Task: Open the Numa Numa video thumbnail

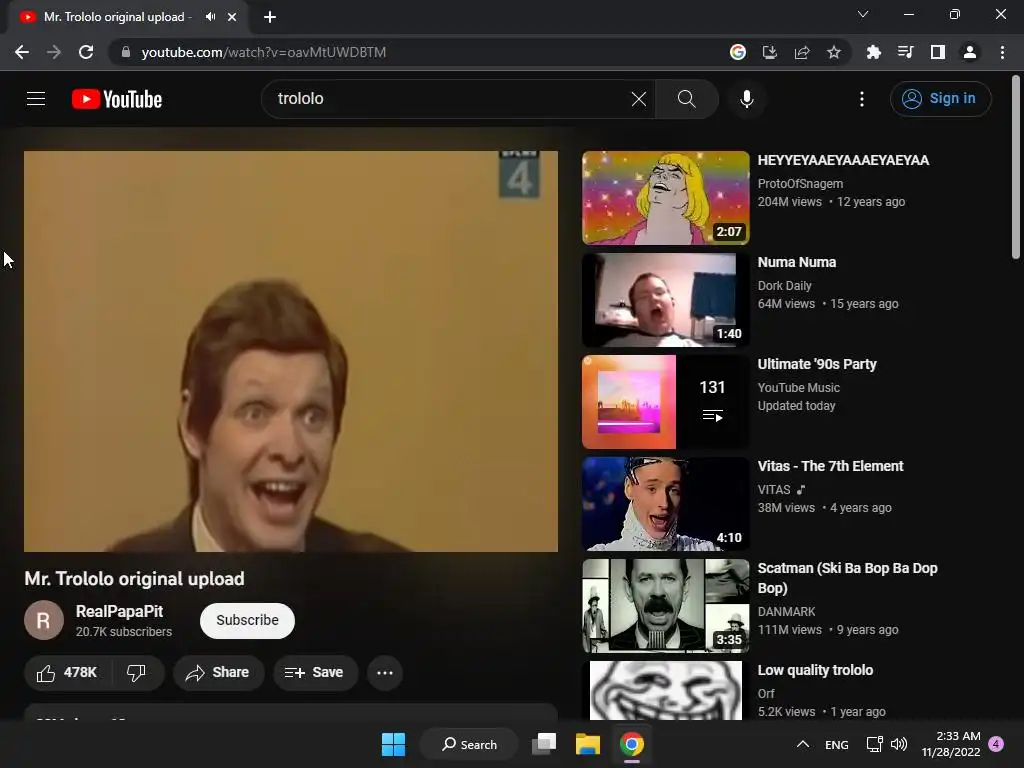Action: (665, 300)
